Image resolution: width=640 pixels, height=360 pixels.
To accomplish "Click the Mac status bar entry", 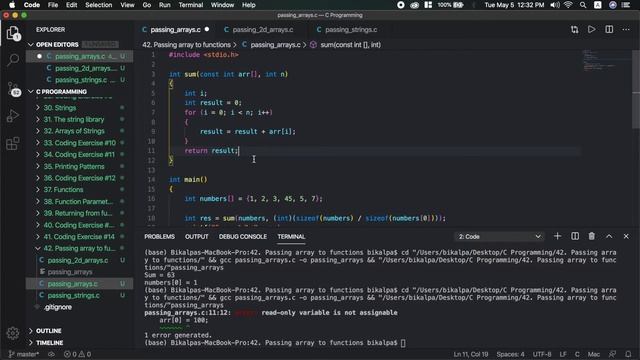I will (x=594, y=354).
